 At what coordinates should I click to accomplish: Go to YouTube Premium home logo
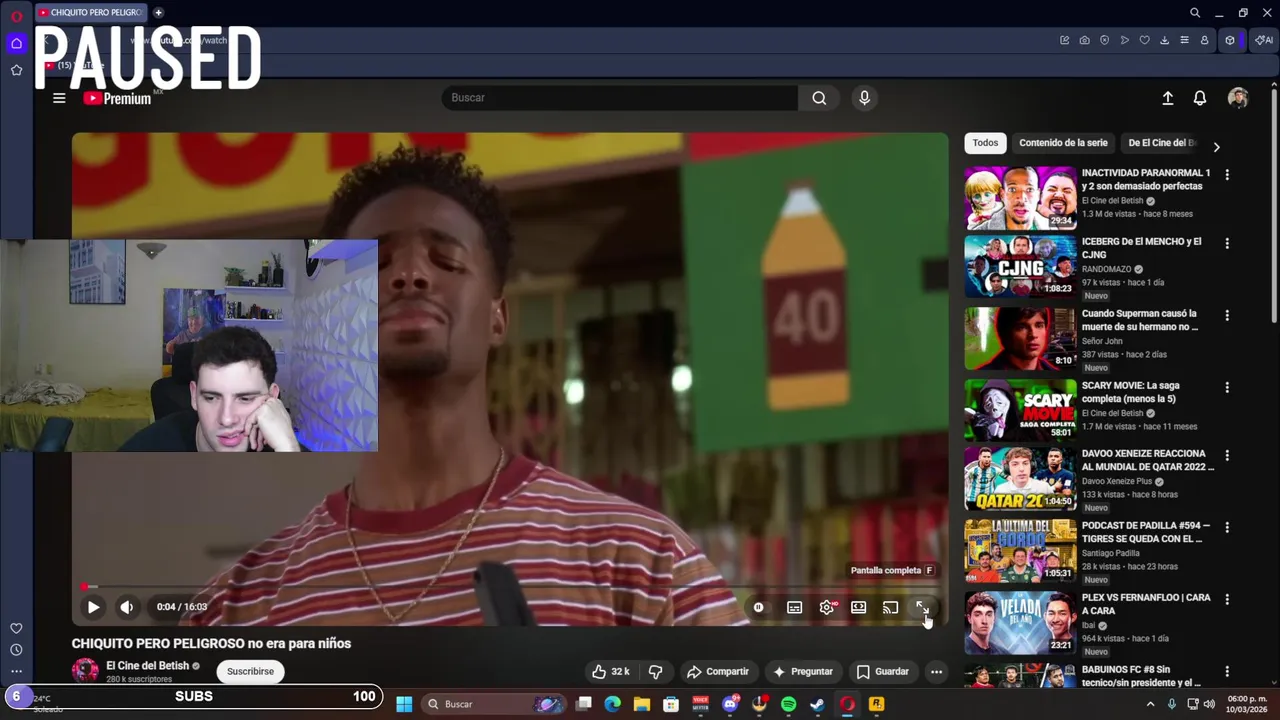pos(117,98)
